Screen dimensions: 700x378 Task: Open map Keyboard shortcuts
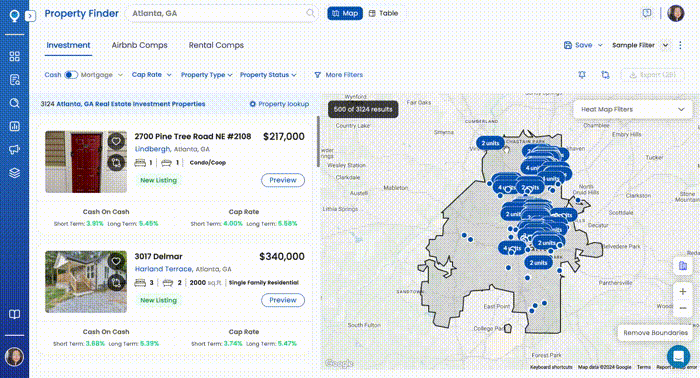point(551,367)
